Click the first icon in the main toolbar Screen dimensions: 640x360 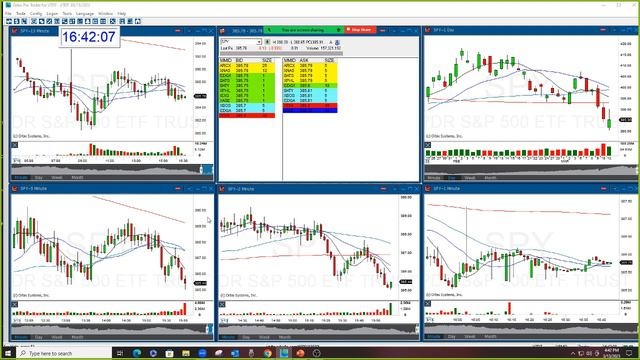(9, 21)
